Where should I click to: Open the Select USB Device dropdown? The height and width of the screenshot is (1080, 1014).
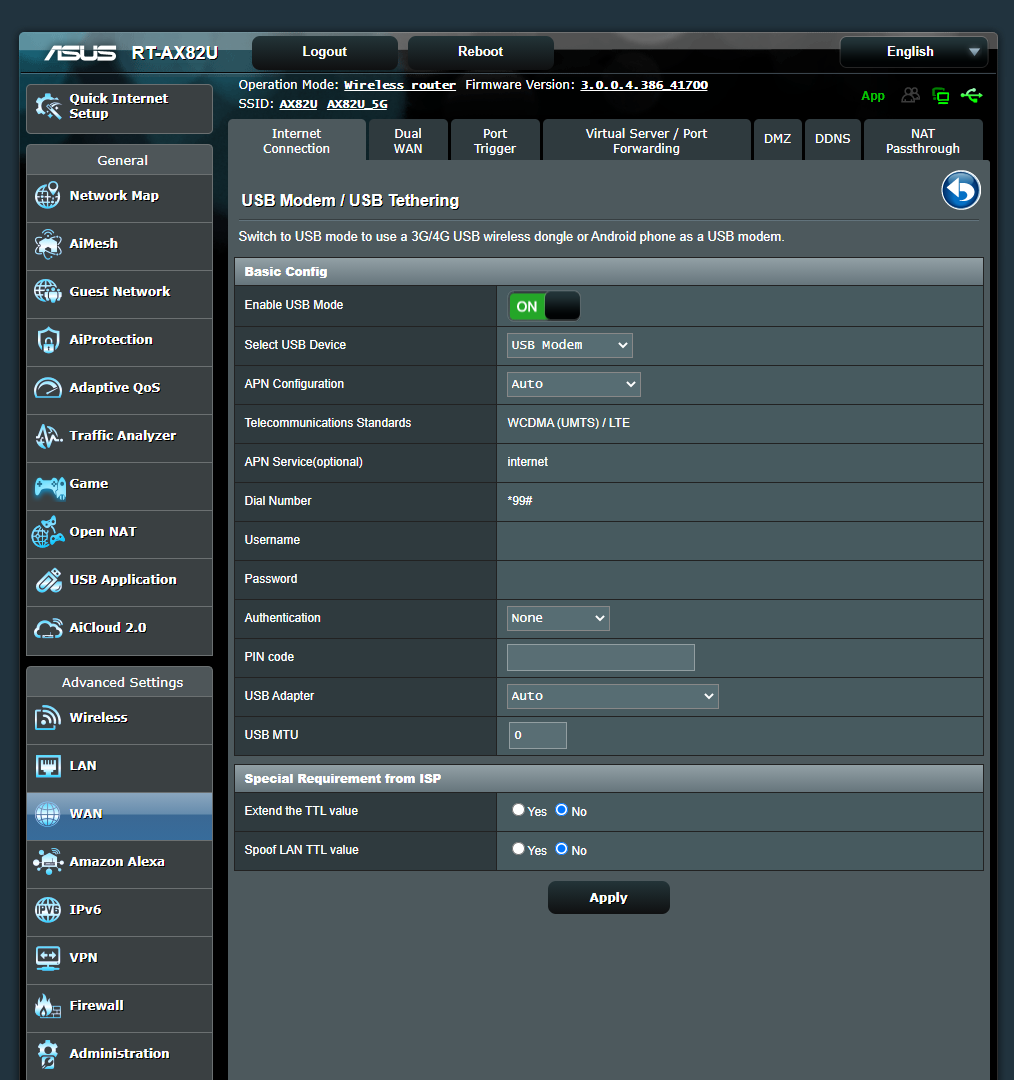(x=570, y=345)
